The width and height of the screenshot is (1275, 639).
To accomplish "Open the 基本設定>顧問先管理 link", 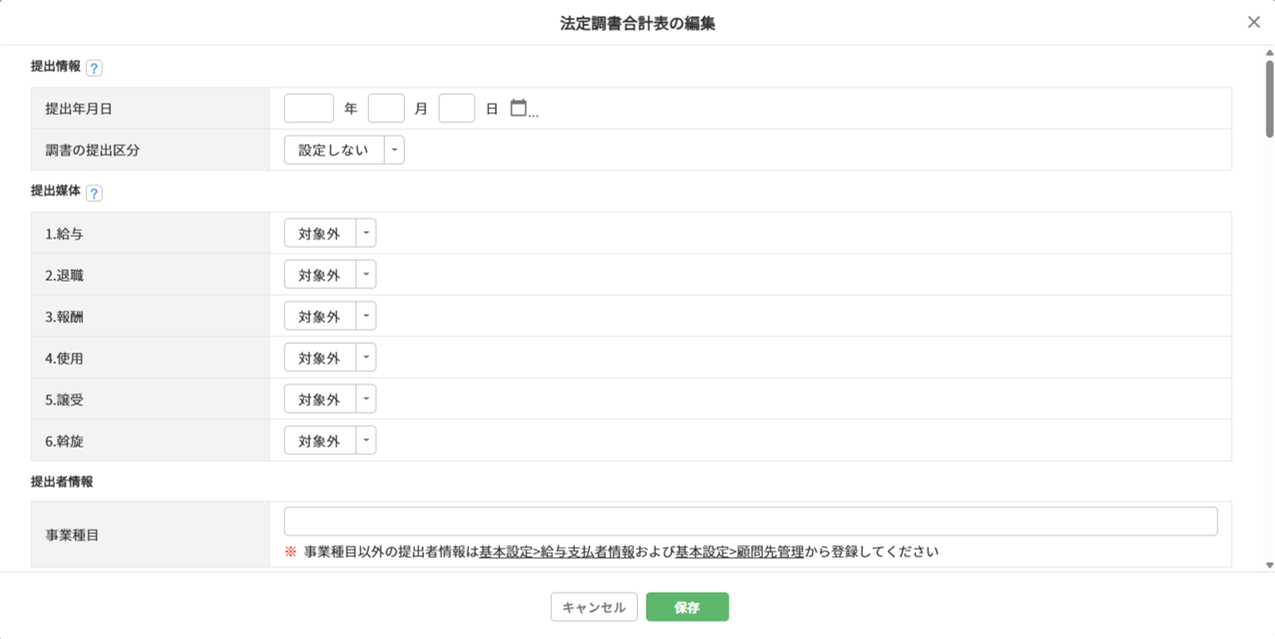I will point(739,551).
